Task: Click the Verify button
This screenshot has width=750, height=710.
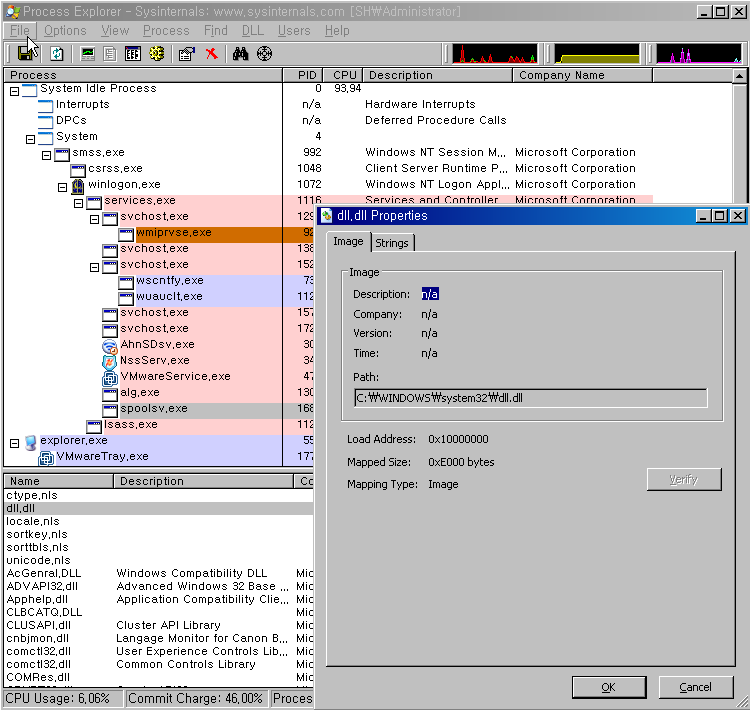Action: point(684,479)
